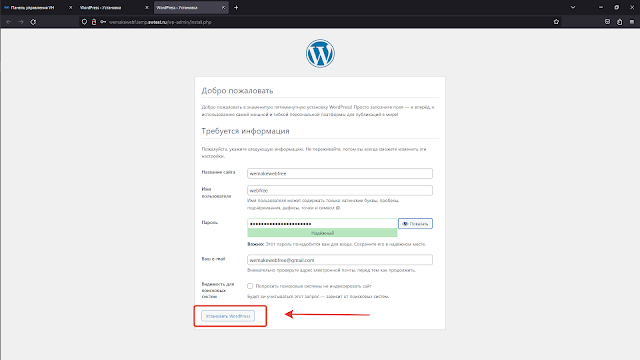Click the Установить WordPress button

tap(228, 316)
